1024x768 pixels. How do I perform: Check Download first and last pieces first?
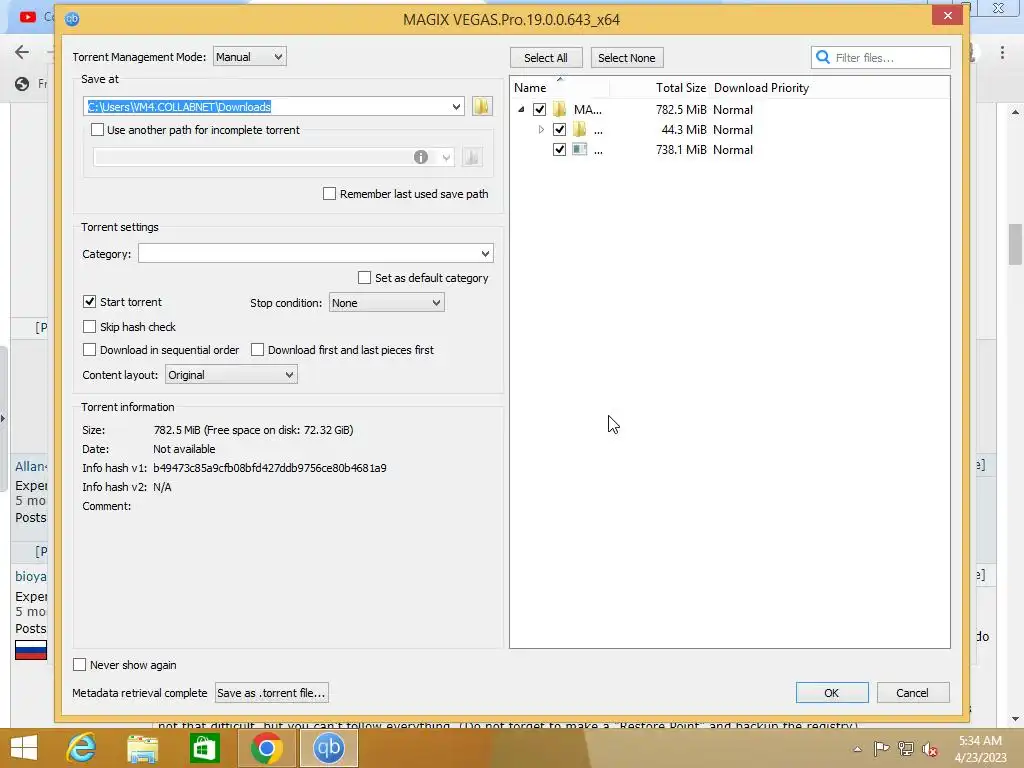(x=257, y=349)
